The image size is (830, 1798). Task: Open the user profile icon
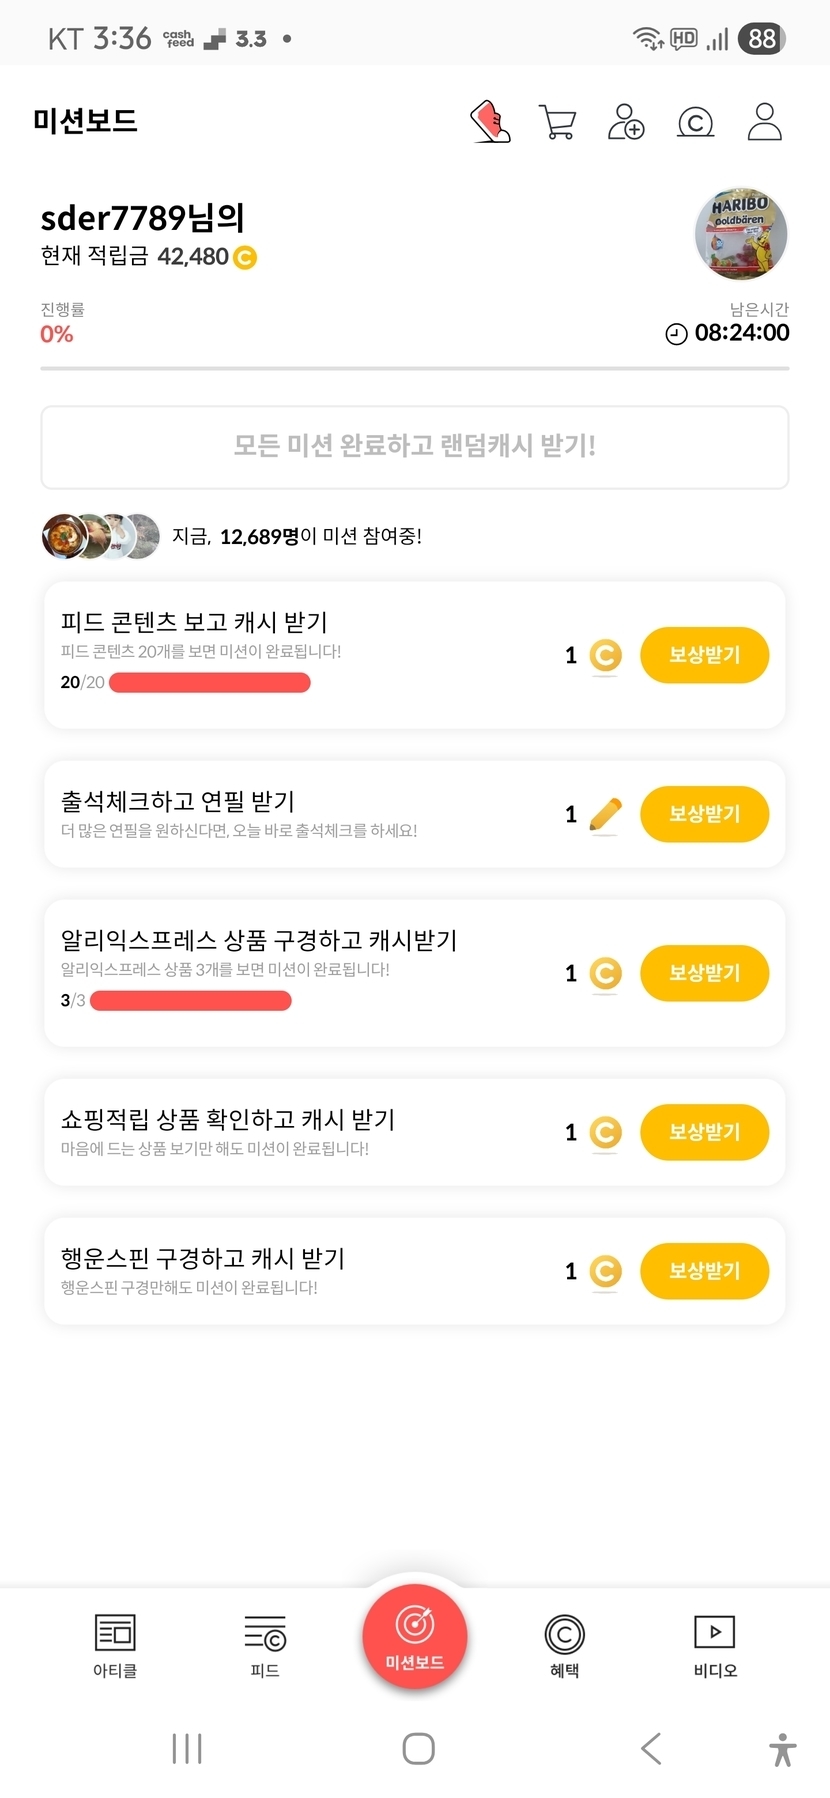(764, 122)
